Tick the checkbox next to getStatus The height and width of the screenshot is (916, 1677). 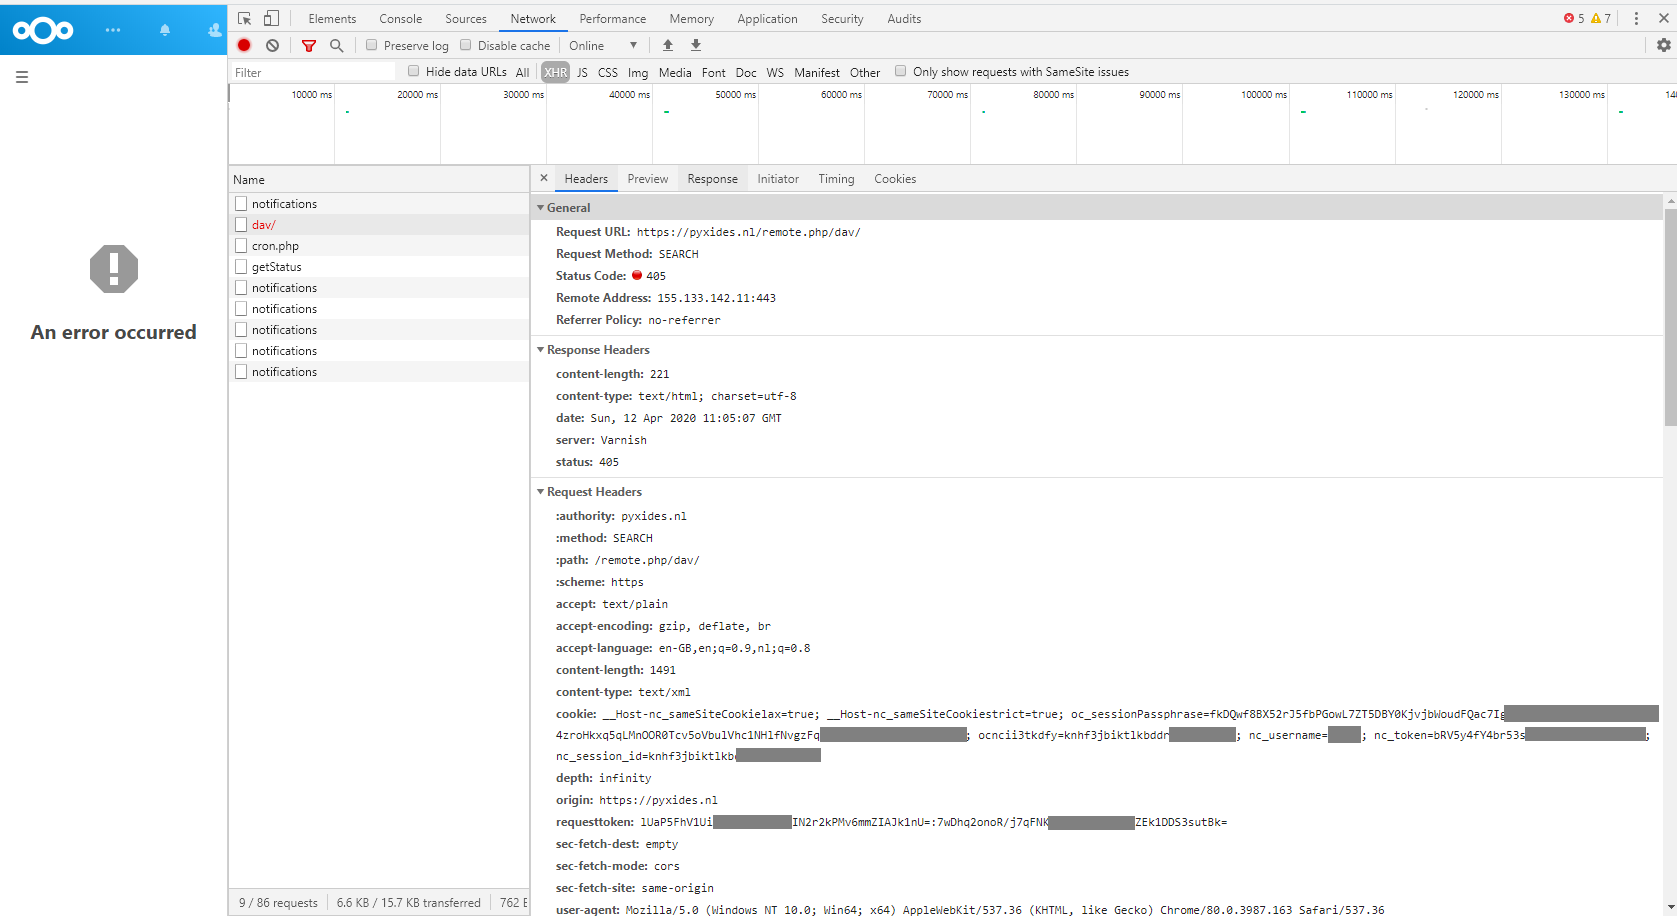click(241, 267)
